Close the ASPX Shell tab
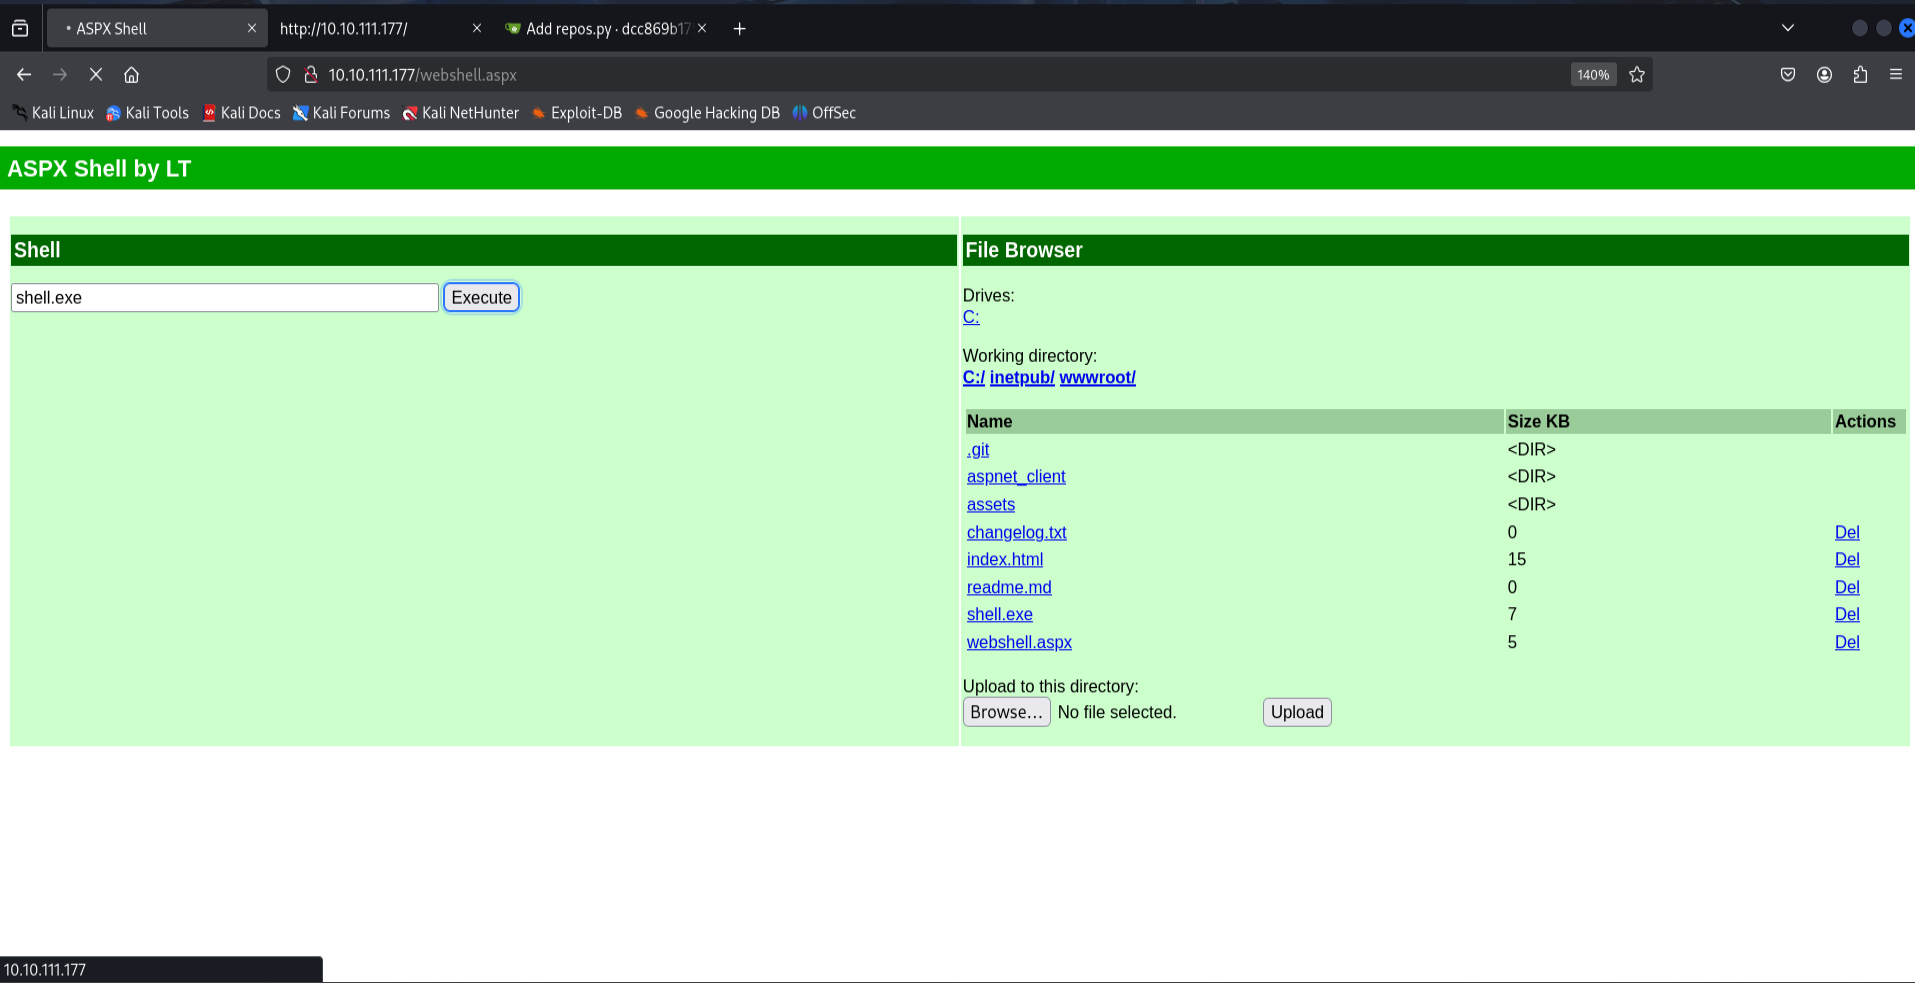1915x983 pixels. [252, 29]
